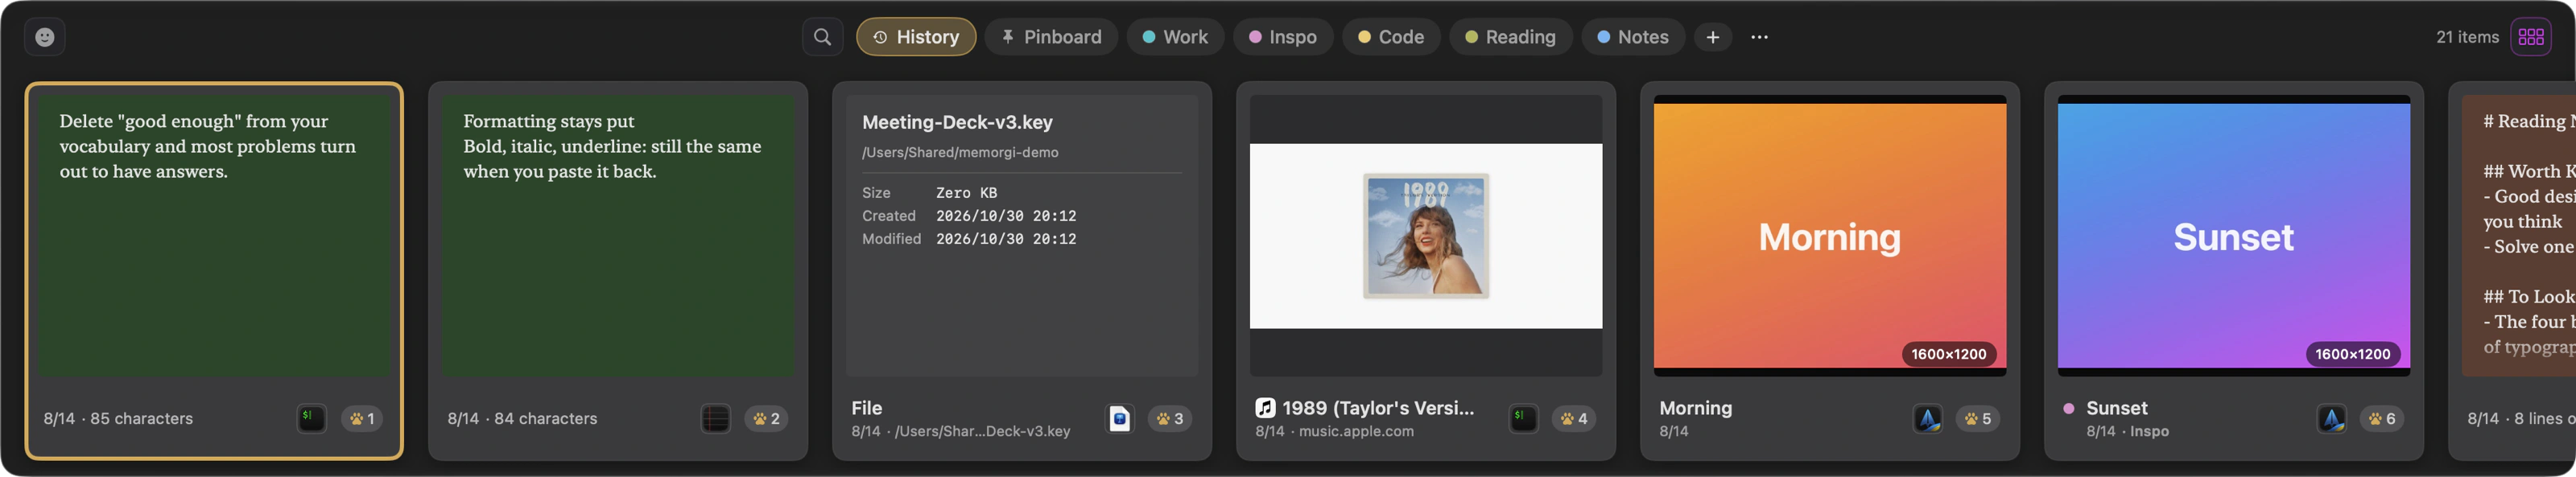Click the '8/14 · 85 characters' caption
Screen dimensions: 2576x477
(x=118, y=419)
